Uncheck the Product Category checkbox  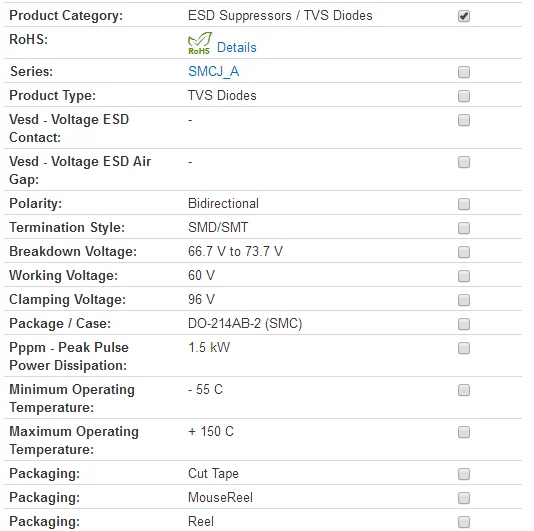(x=464, y=16)
